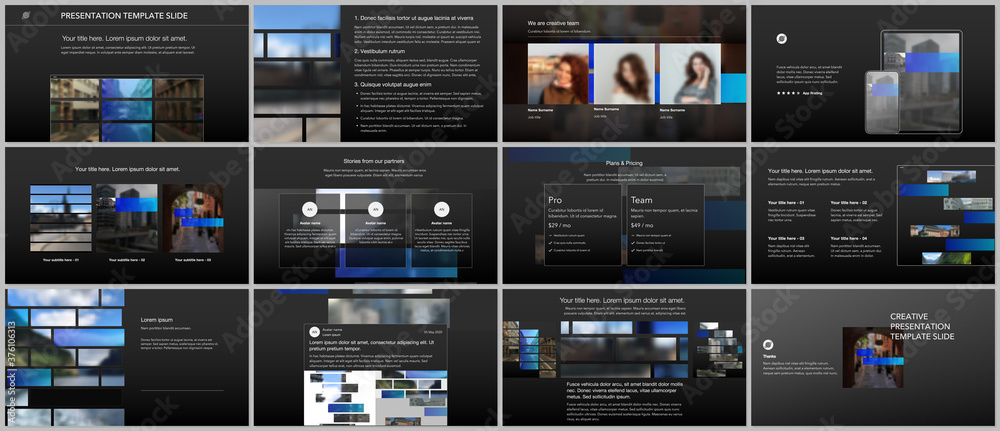Screen dimensions: 1000x431
Task: Select heading '1. Donec facilisis tortor ut augue lacinia'
Action: click(415, 19)
